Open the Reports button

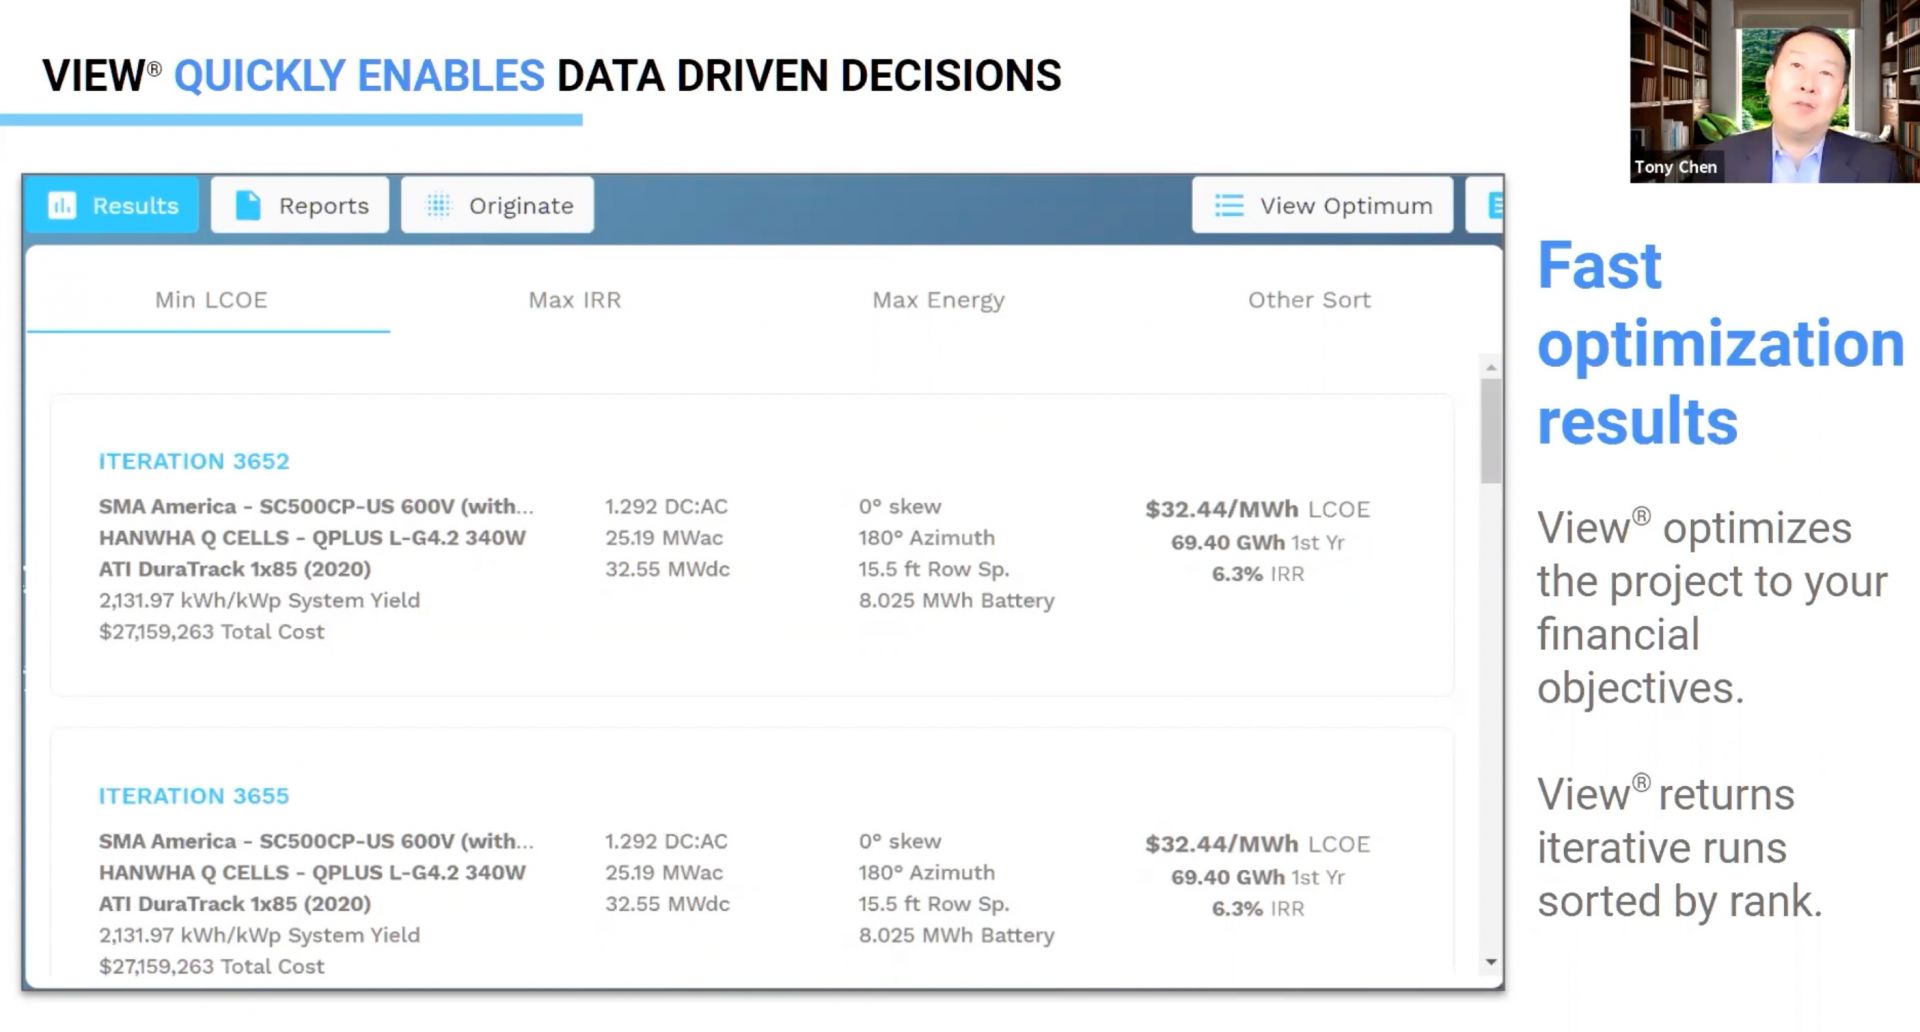click(x=300, y=205)
